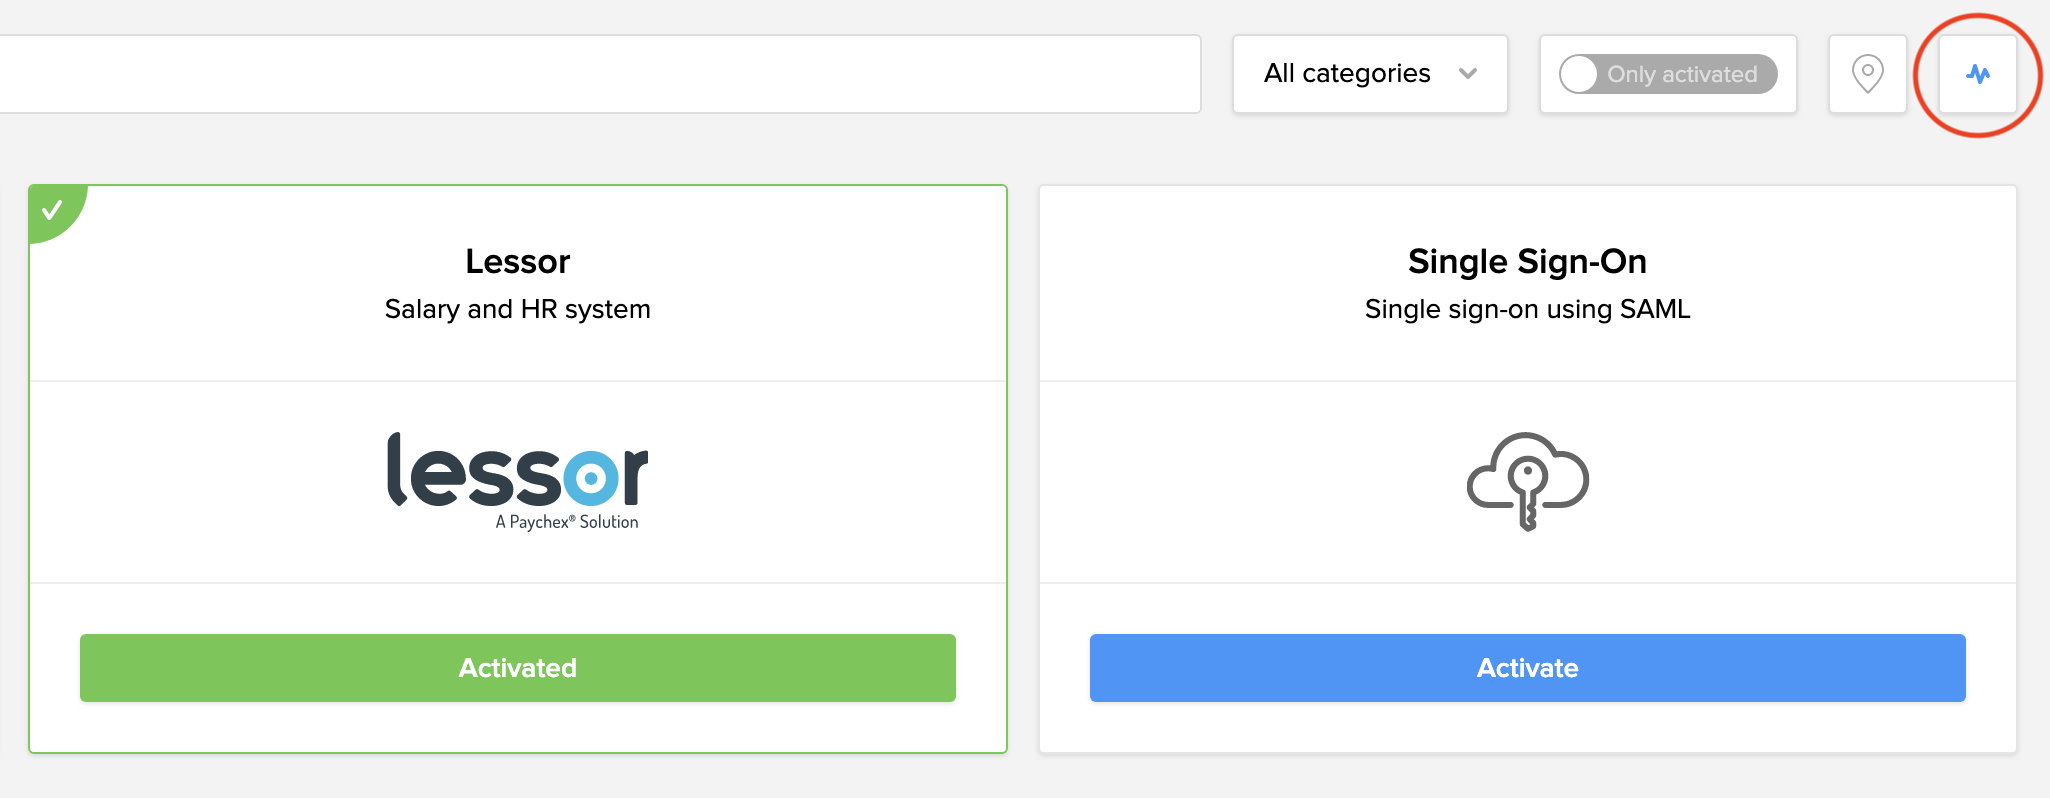Click the Only activated switch knob
Viewport: 2050px width, 798px height.
point(1579,74)
